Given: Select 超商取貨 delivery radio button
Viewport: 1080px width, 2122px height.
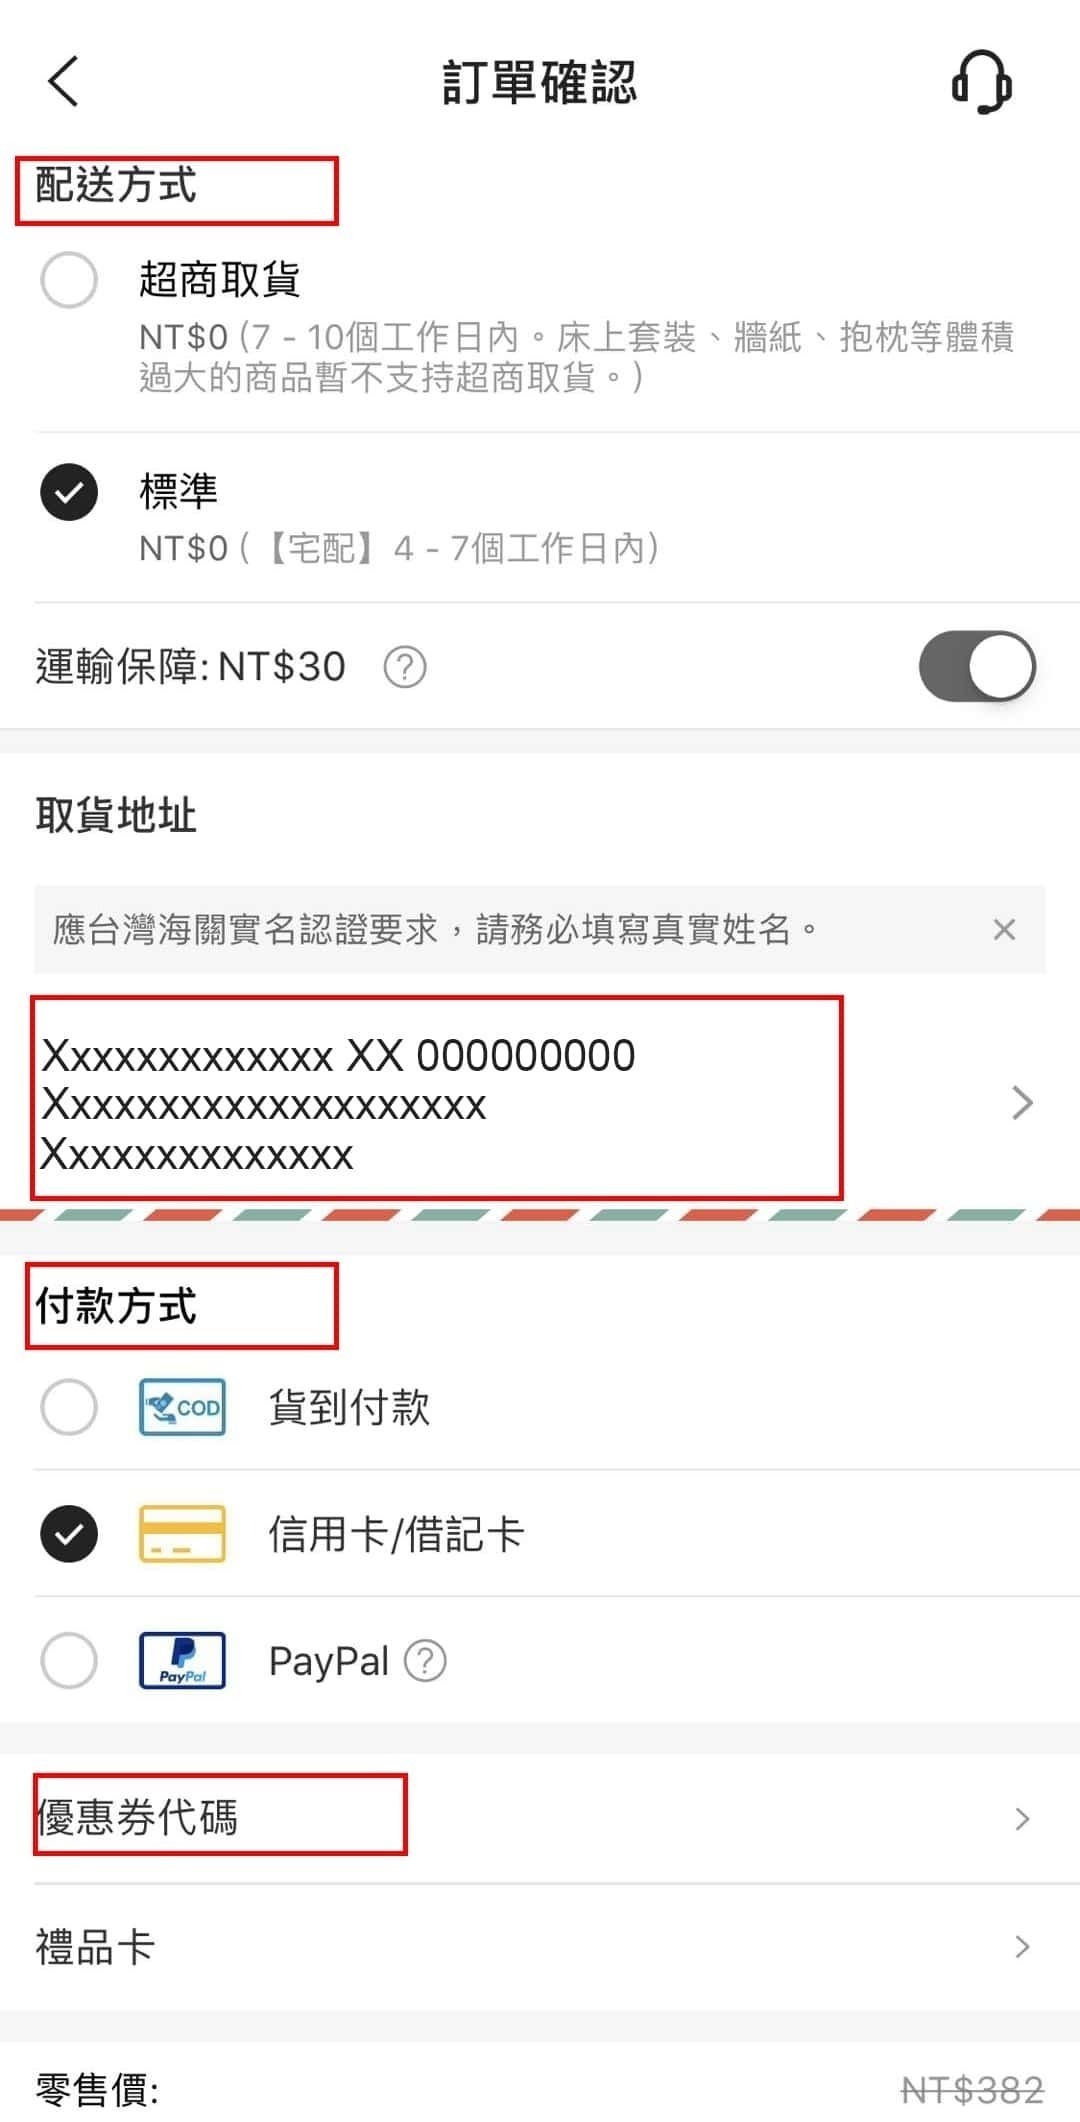Looking at the screenshot, I should coord(69,279).
